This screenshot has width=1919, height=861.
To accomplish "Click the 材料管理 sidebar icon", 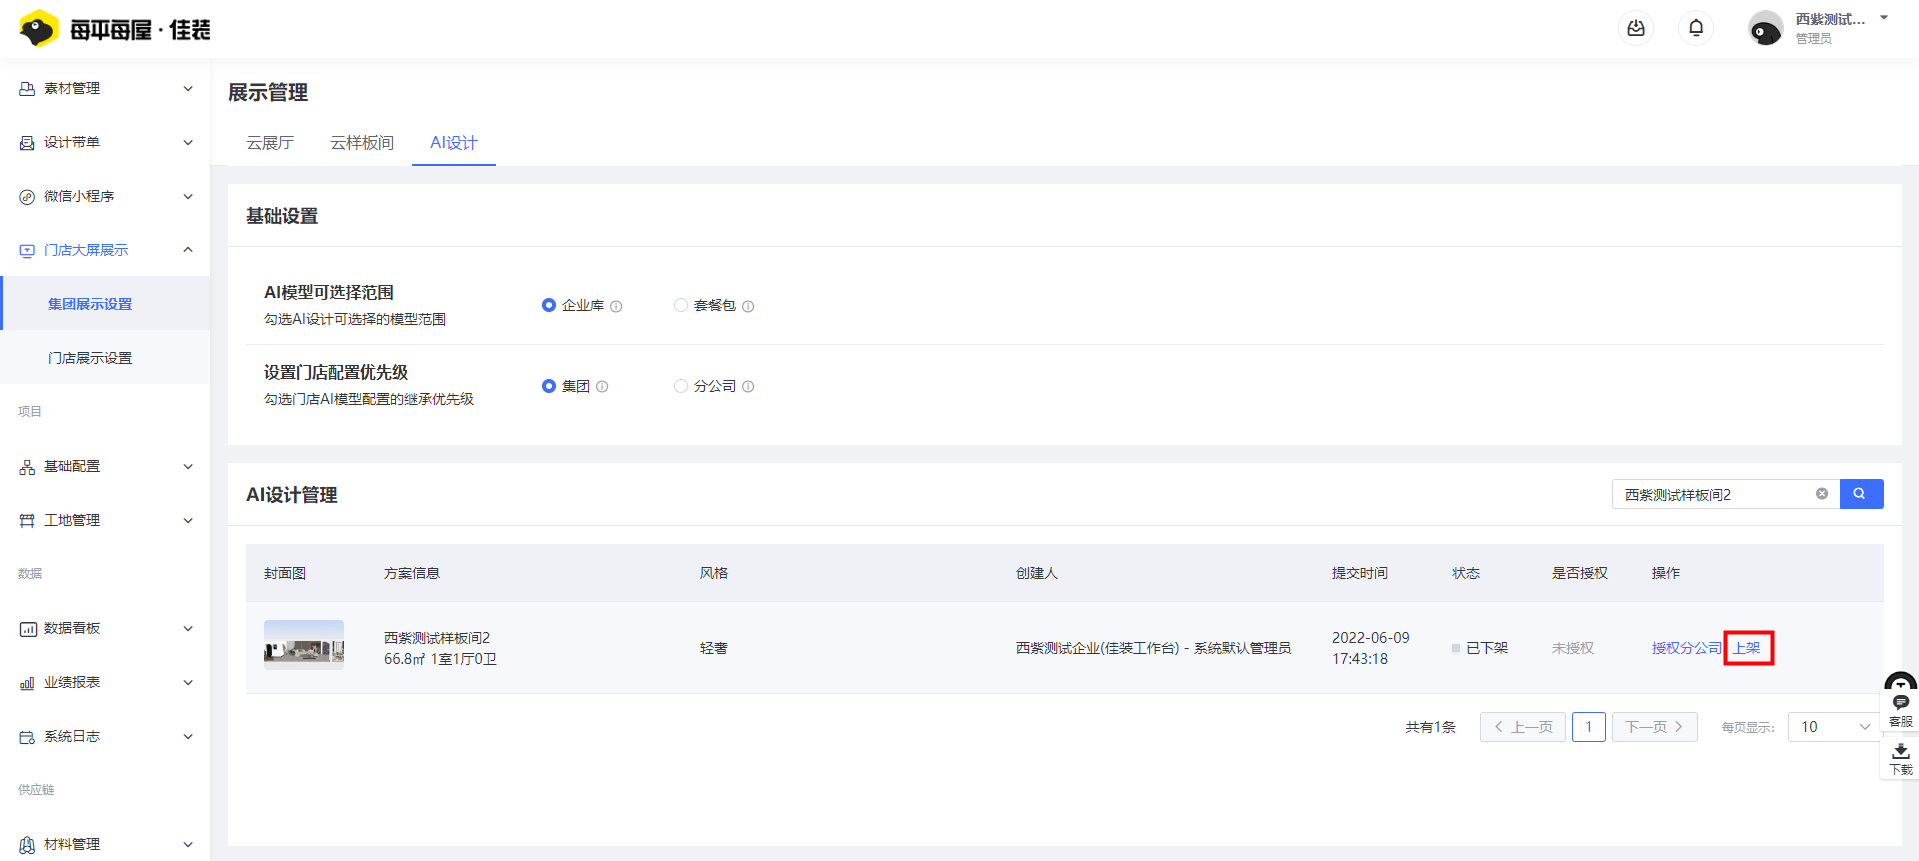I will point(27,845).
